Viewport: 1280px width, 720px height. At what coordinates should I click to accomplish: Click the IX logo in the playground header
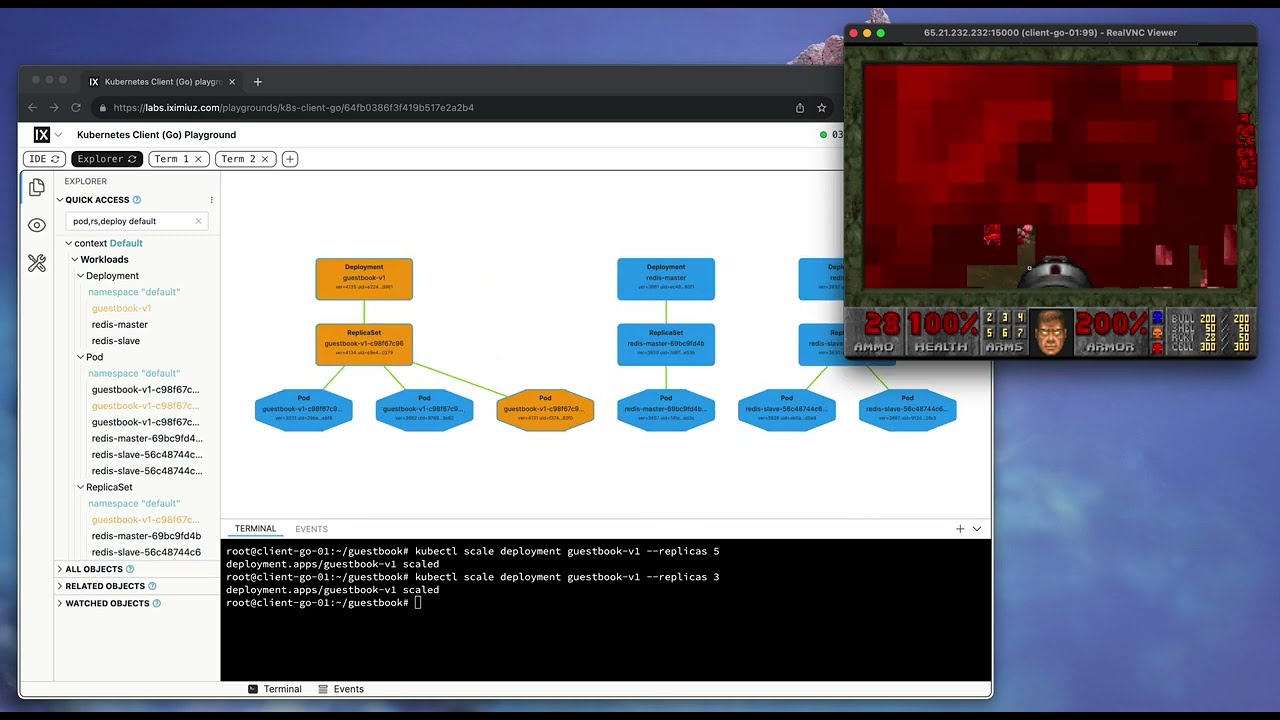42,135
